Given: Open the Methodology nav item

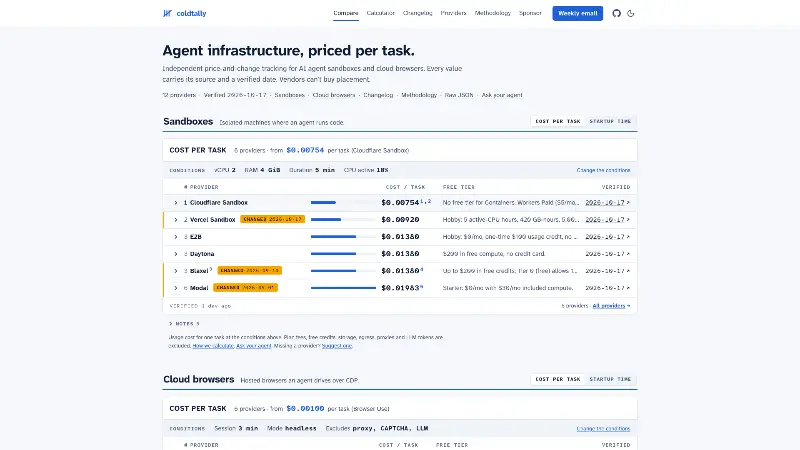Looking at the screenshot, I should click(x=493, y=13).
